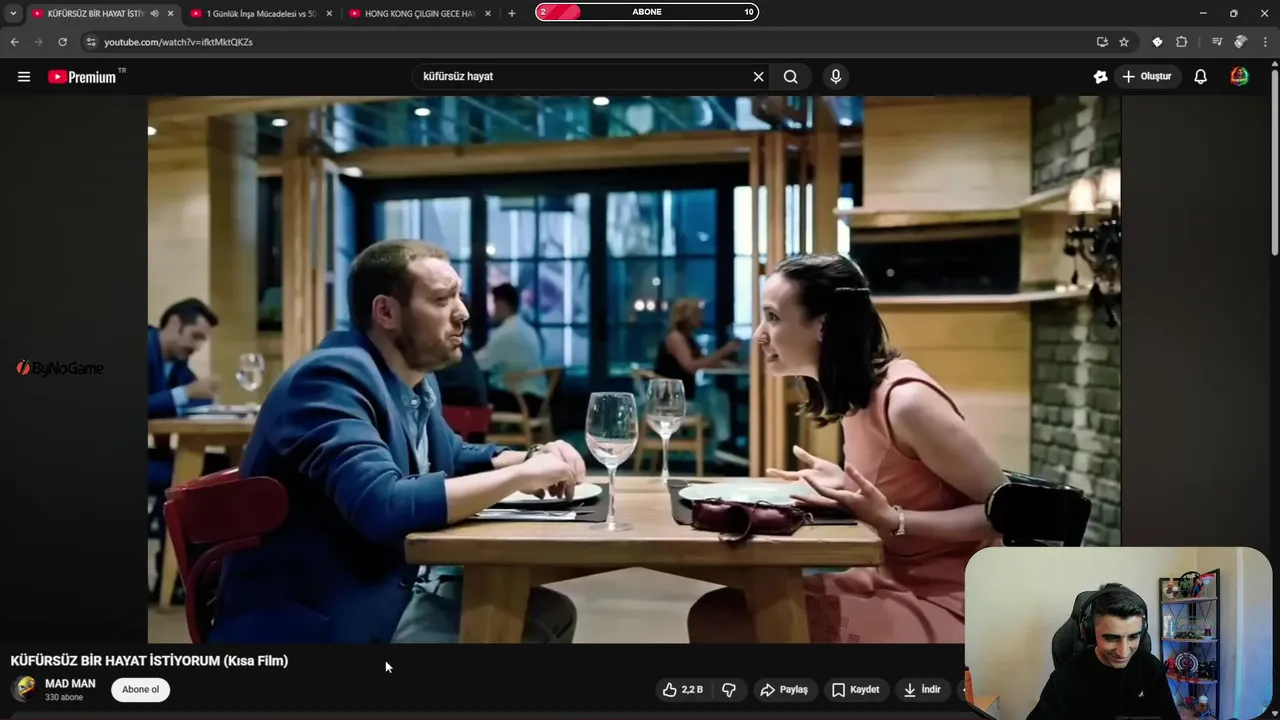
Task: Switch to the HONG KONG ÇILGIN GECE tab
Action: pyautogui.click(x=418, y=13)
